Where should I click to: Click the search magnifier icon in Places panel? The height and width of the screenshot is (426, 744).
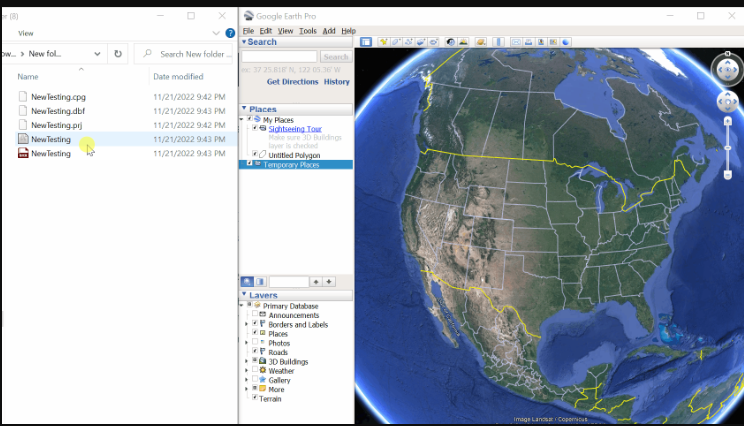tap(246, 282)
